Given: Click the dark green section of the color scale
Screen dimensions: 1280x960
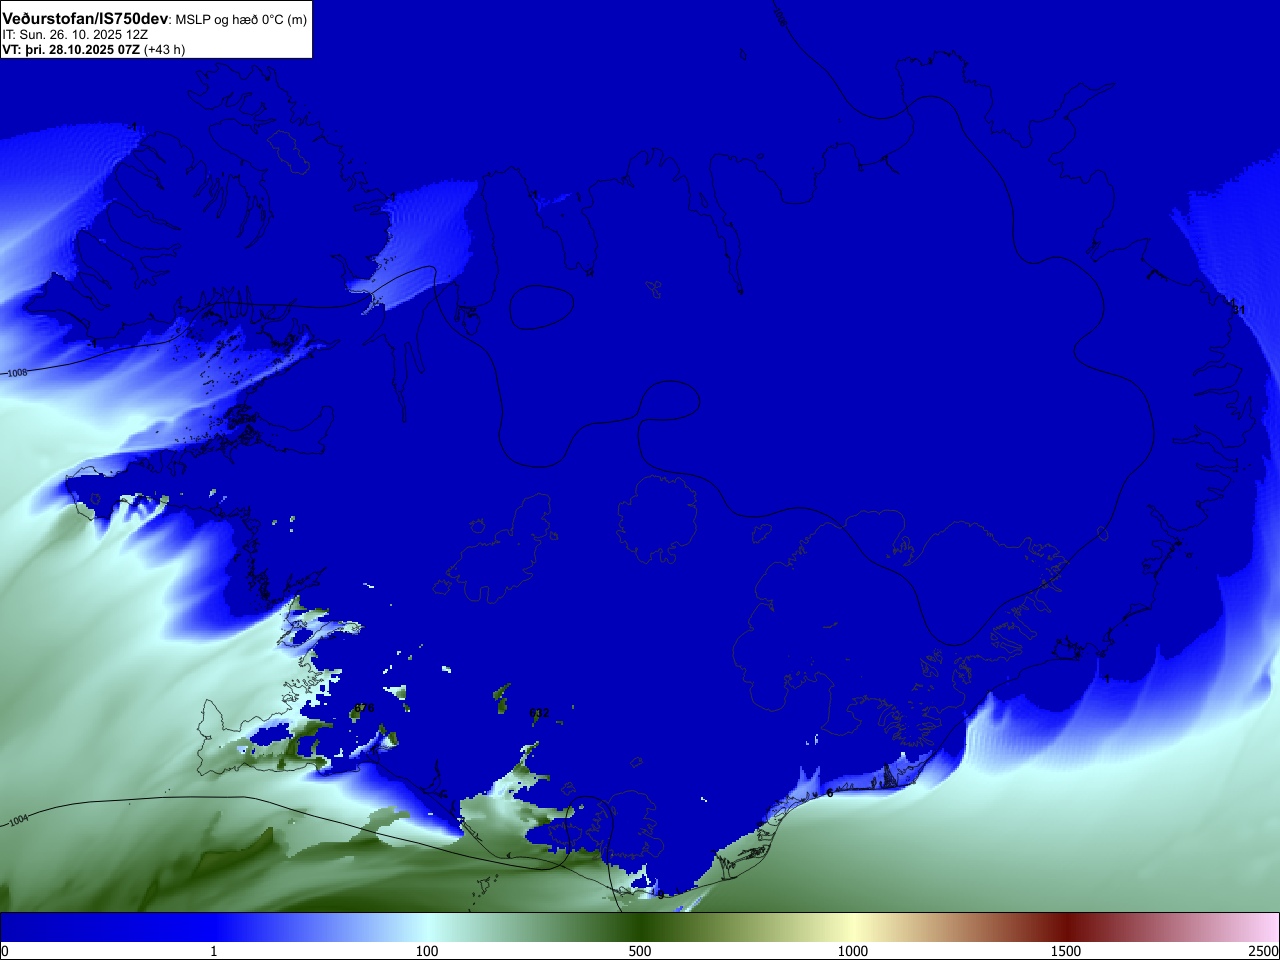Looking at the screenshot, I should pos(640,927).
